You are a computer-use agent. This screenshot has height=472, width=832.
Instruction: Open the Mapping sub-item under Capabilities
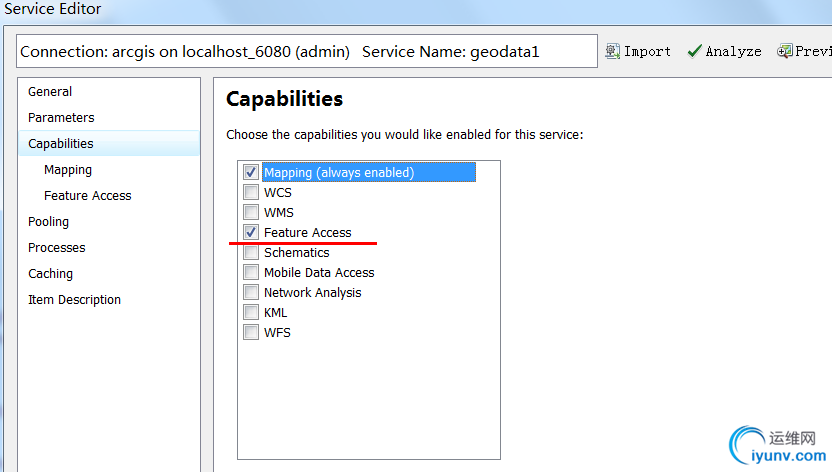(68, 169)
